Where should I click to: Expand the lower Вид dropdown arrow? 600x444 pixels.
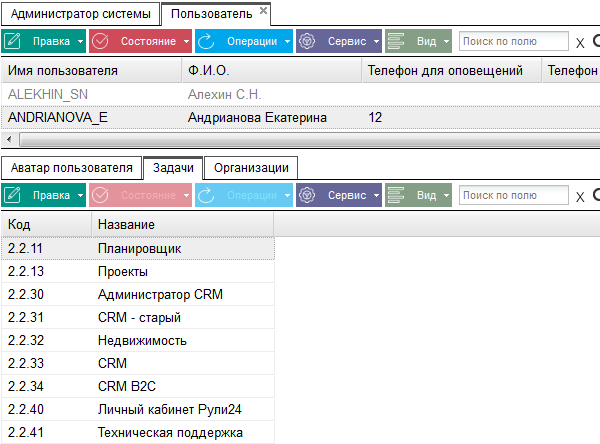tap(445, 196)
